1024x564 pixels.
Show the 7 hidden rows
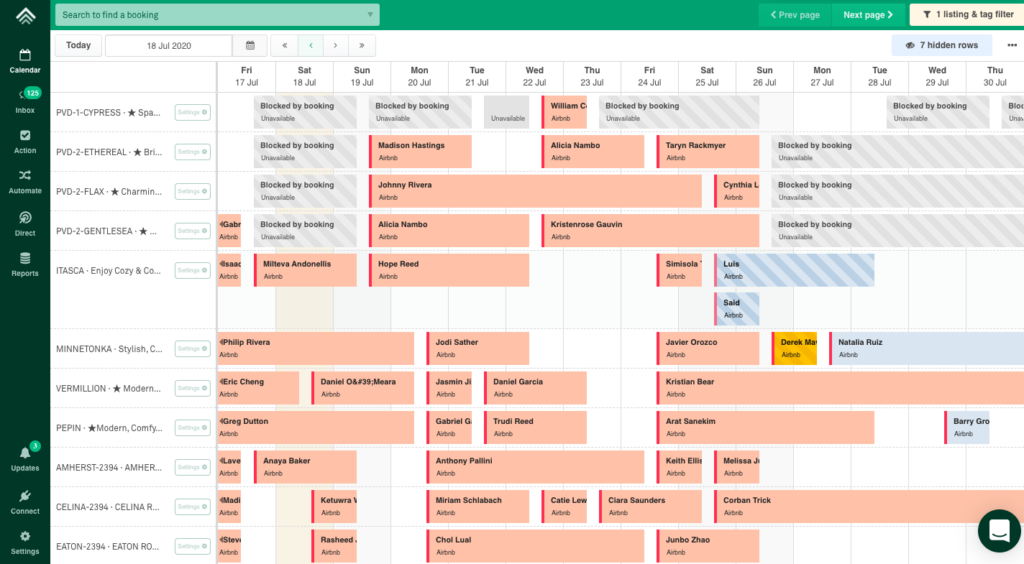coord(941,46)
